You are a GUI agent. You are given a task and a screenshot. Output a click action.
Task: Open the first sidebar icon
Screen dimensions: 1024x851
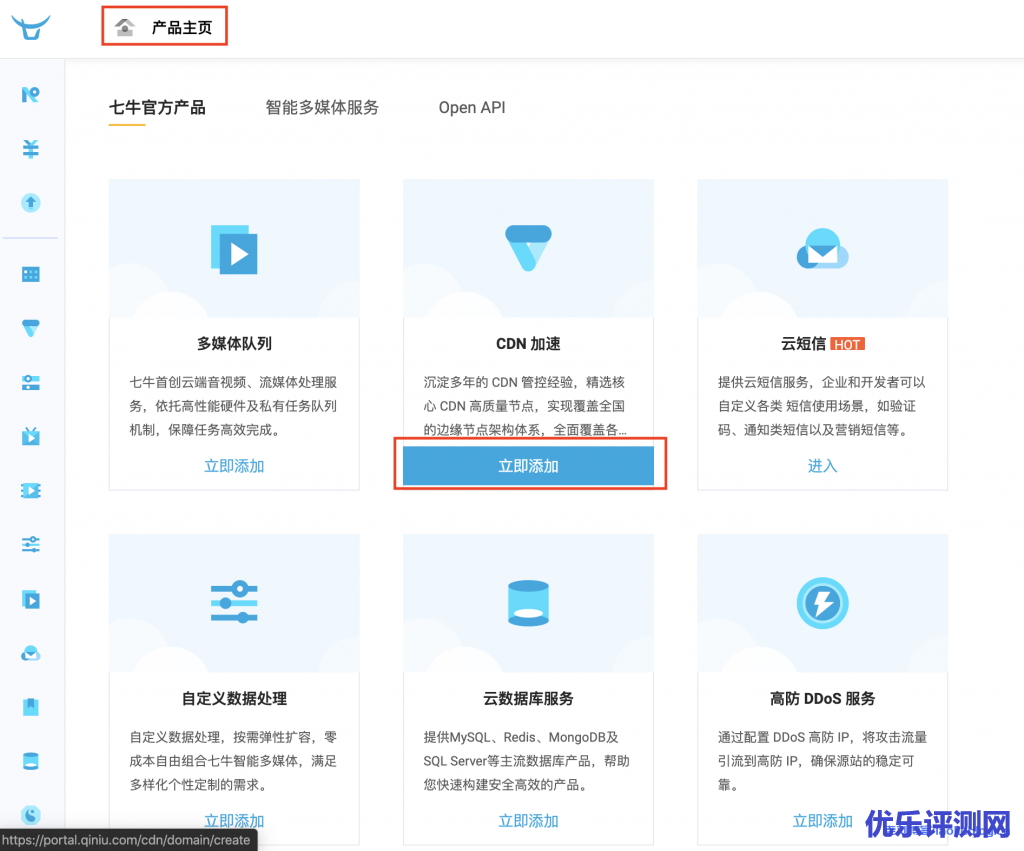pos(31,95)
